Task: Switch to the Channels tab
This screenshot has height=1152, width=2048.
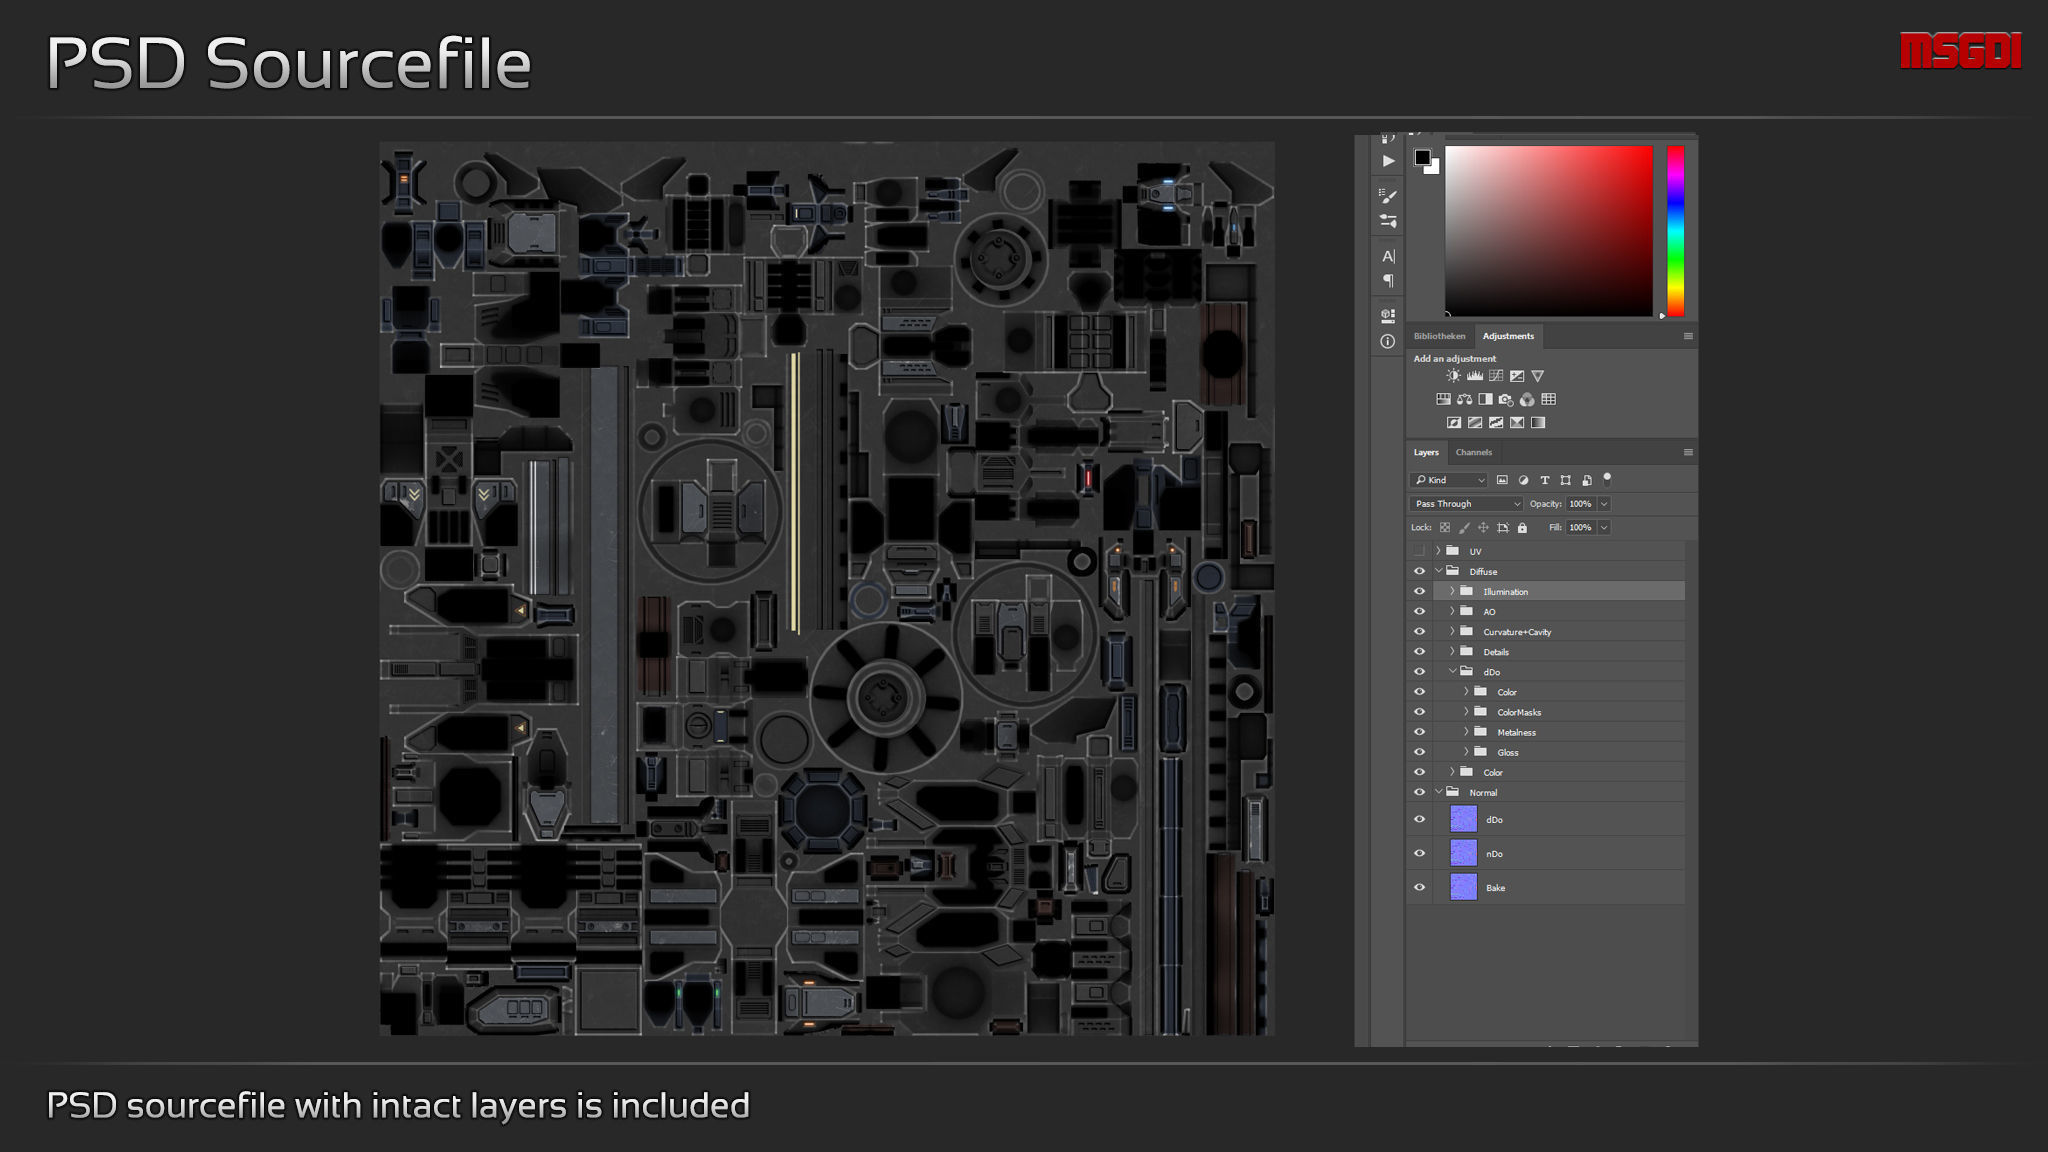Action: click(1473, 452)
